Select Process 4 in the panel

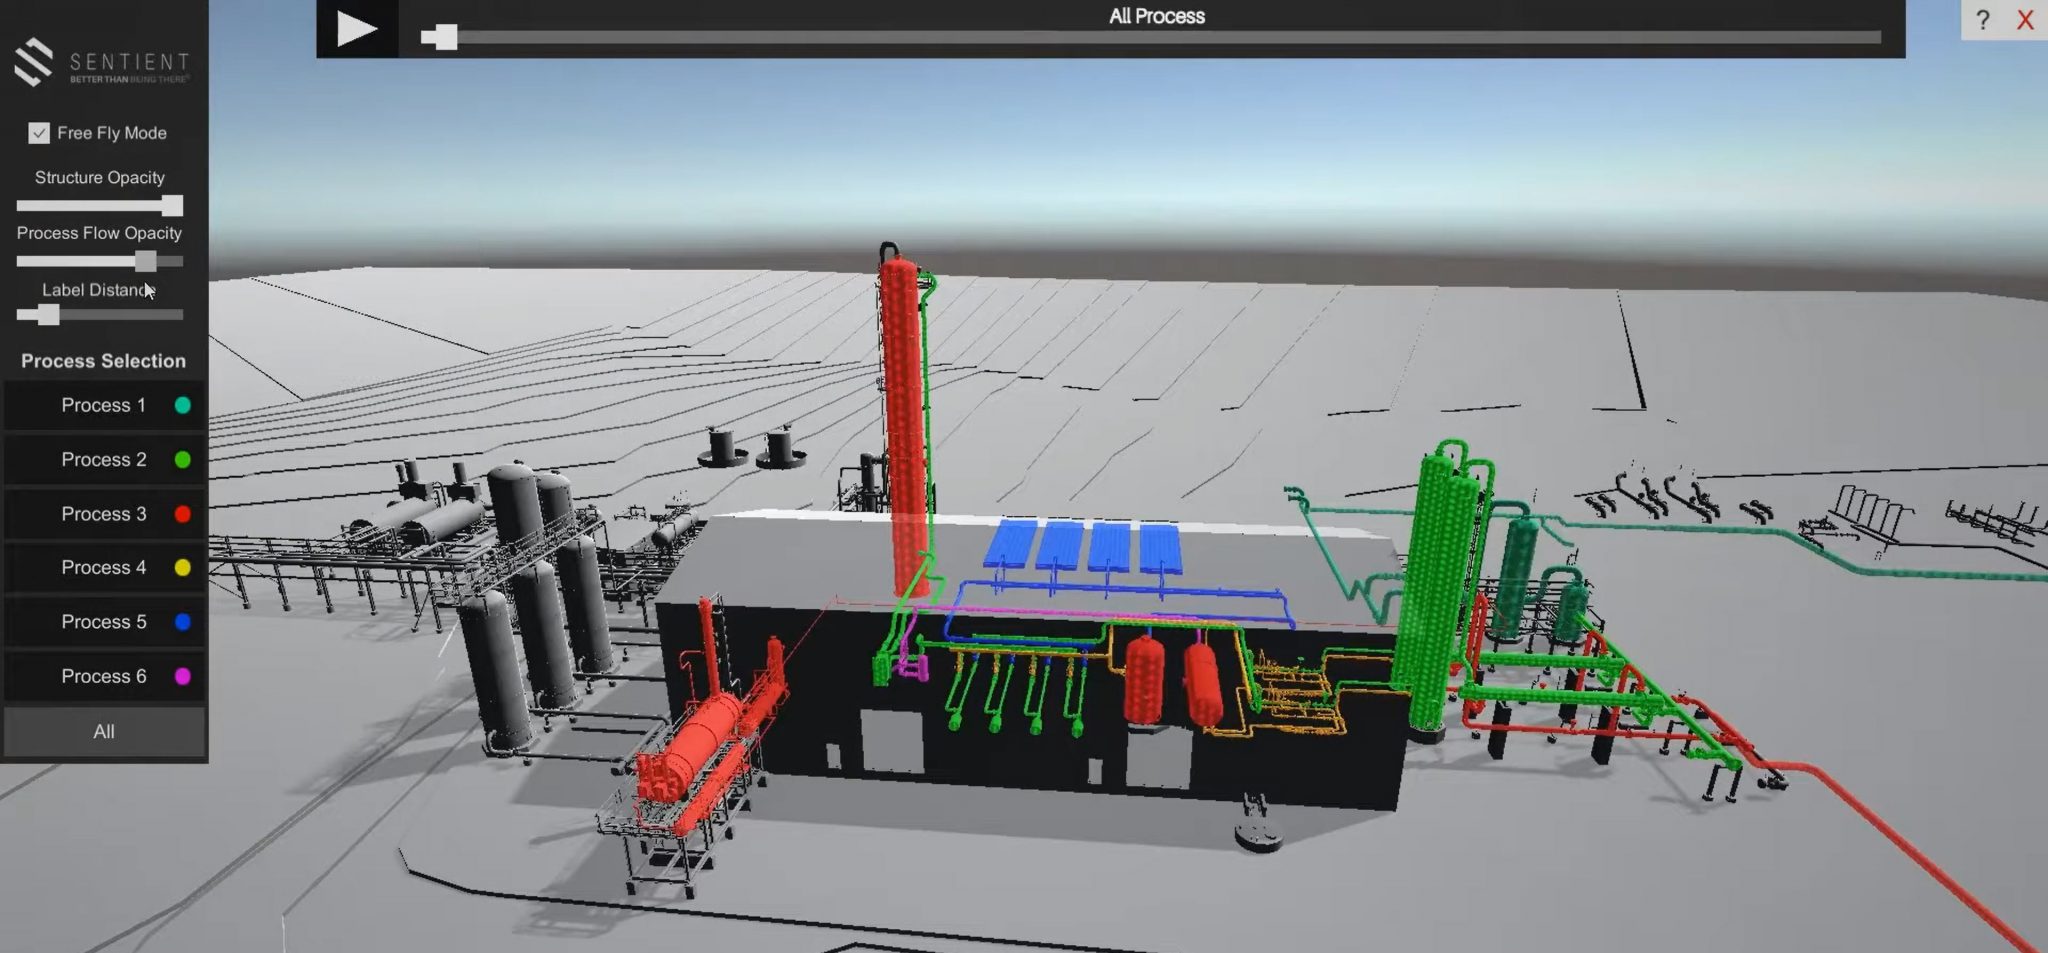103,567
